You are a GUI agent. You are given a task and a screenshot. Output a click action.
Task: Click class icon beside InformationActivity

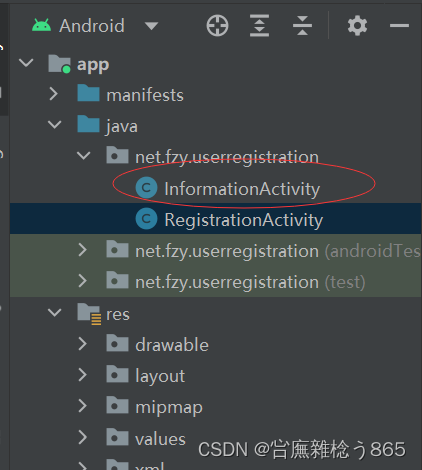(146, 188)
